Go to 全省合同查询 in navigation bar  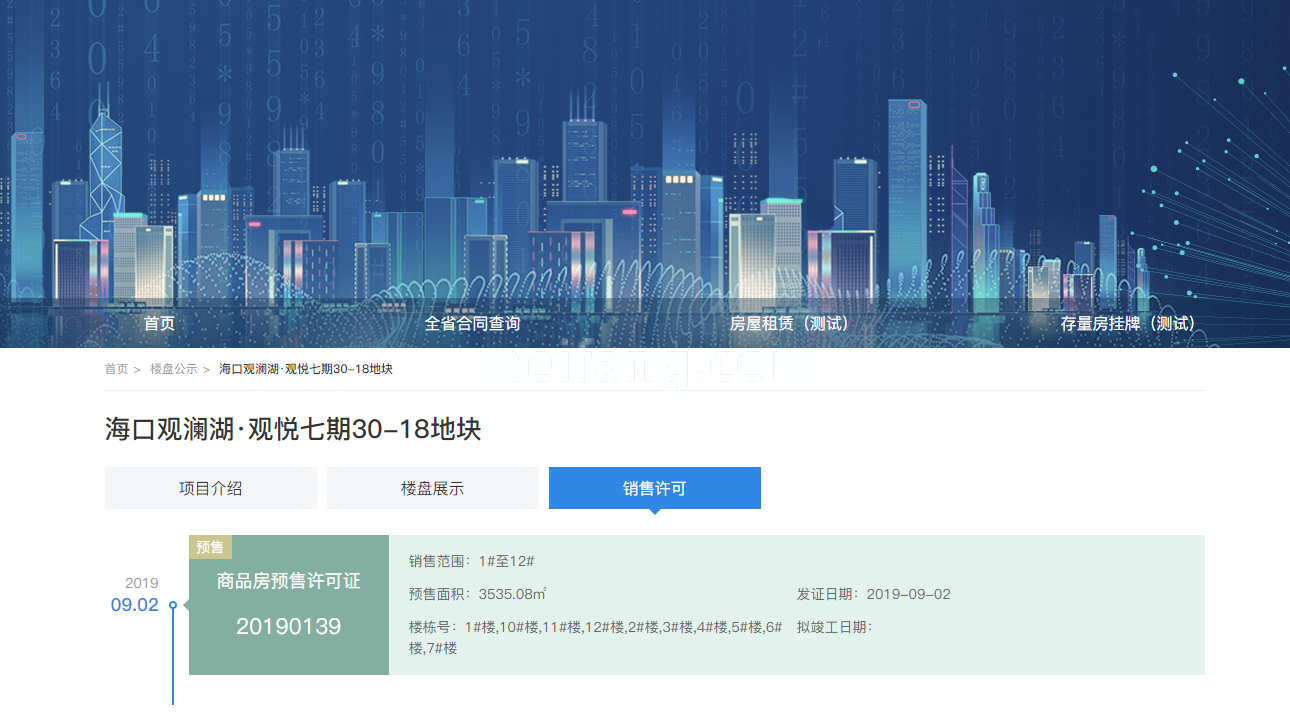(x=472, y=324)
